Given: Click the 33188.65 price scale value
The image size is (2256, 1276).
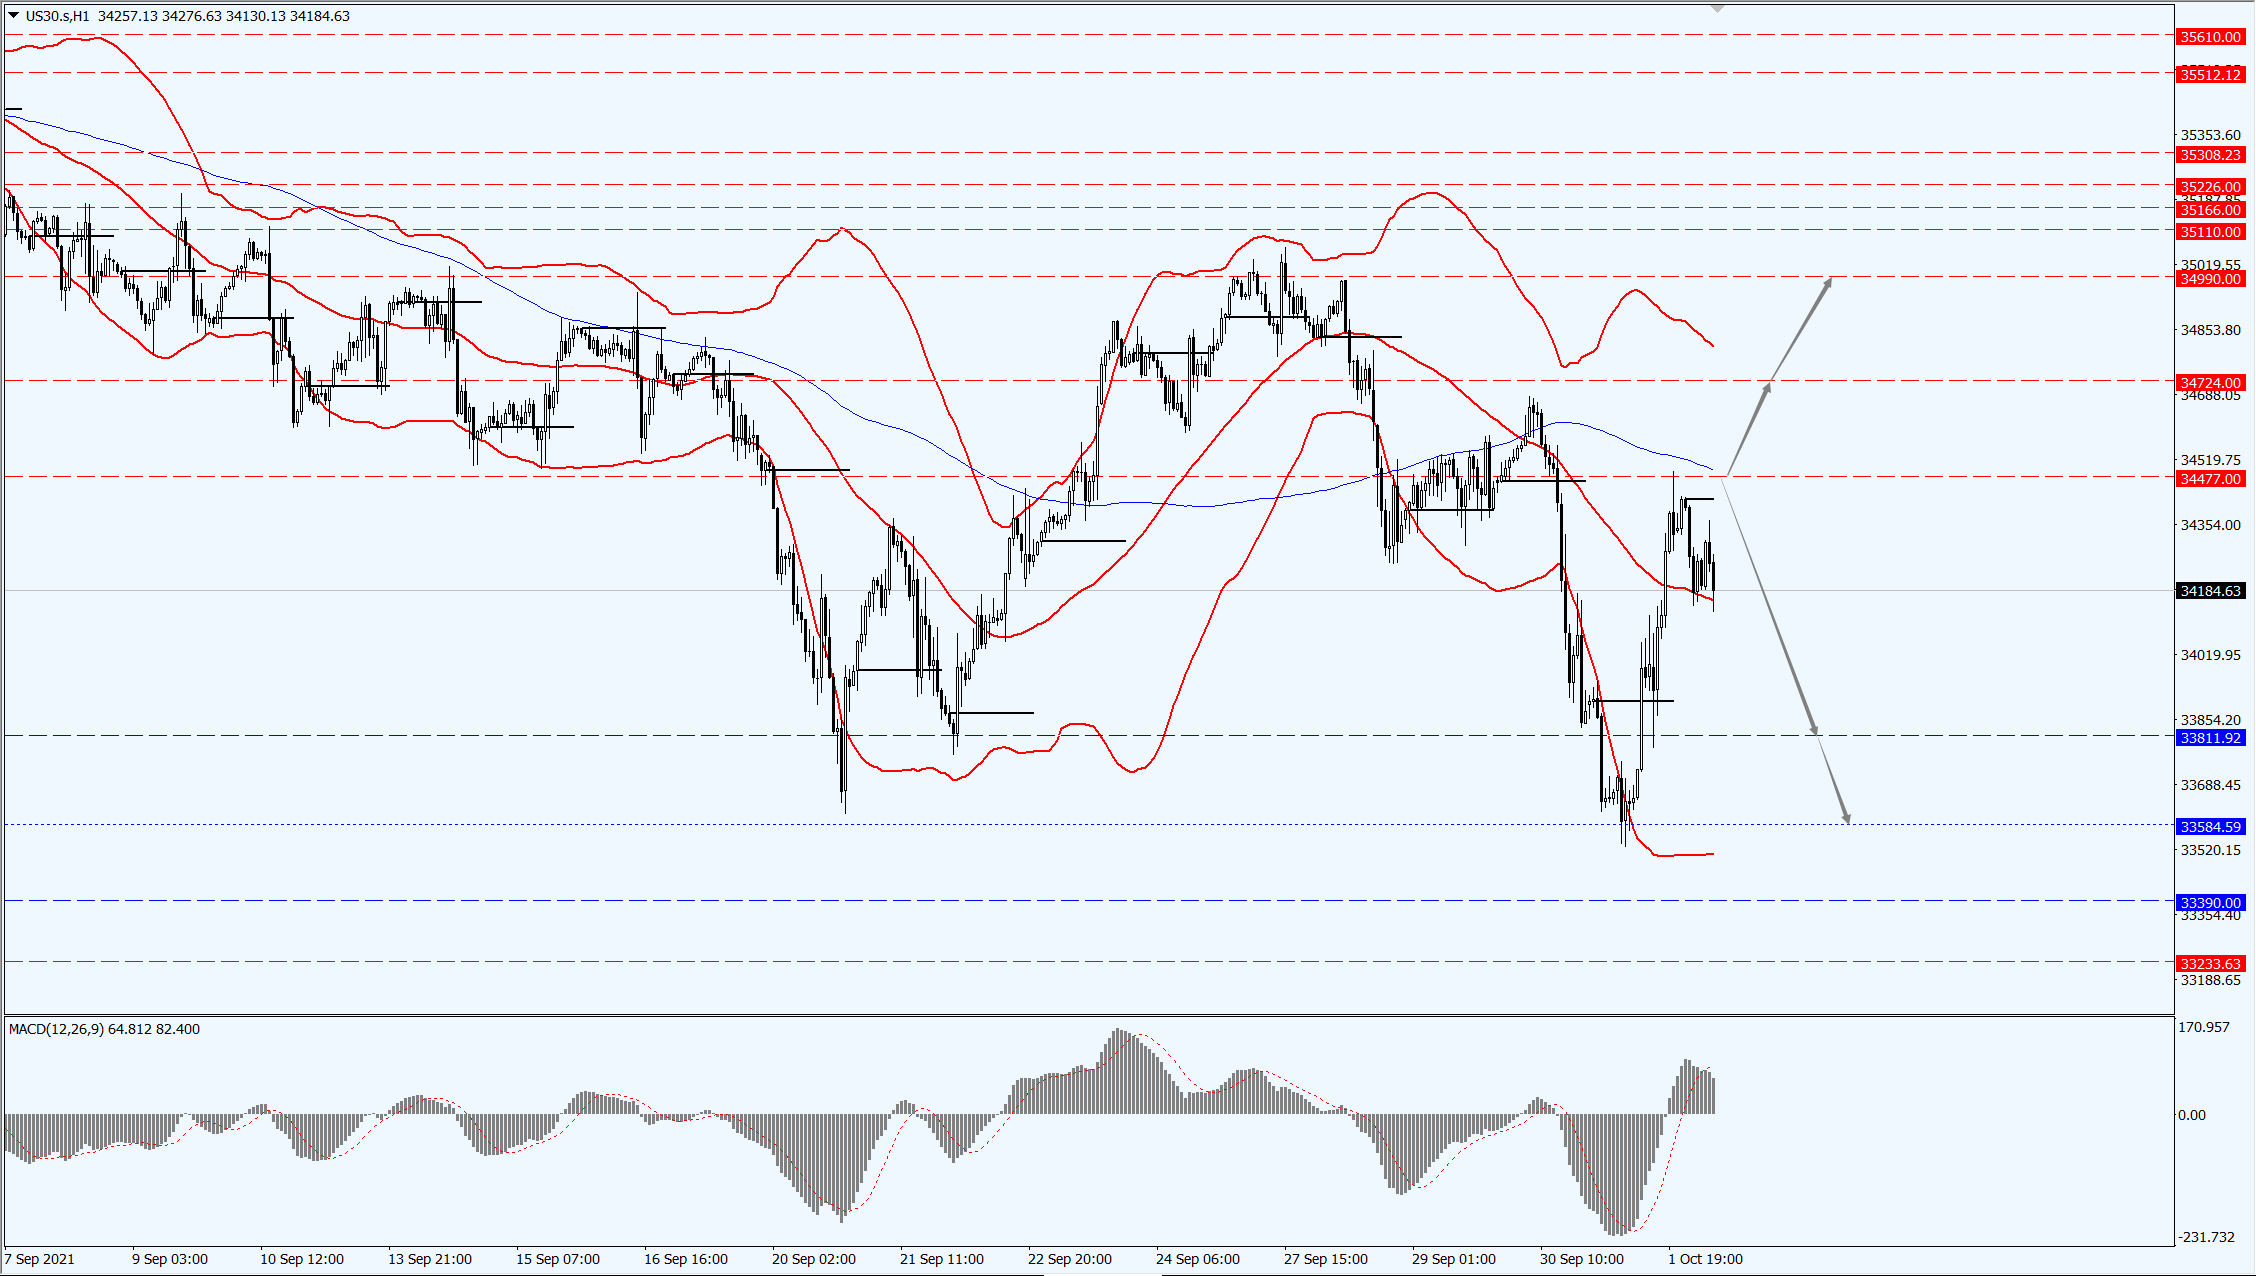Looking at the screenshot, I should 2211,980.
